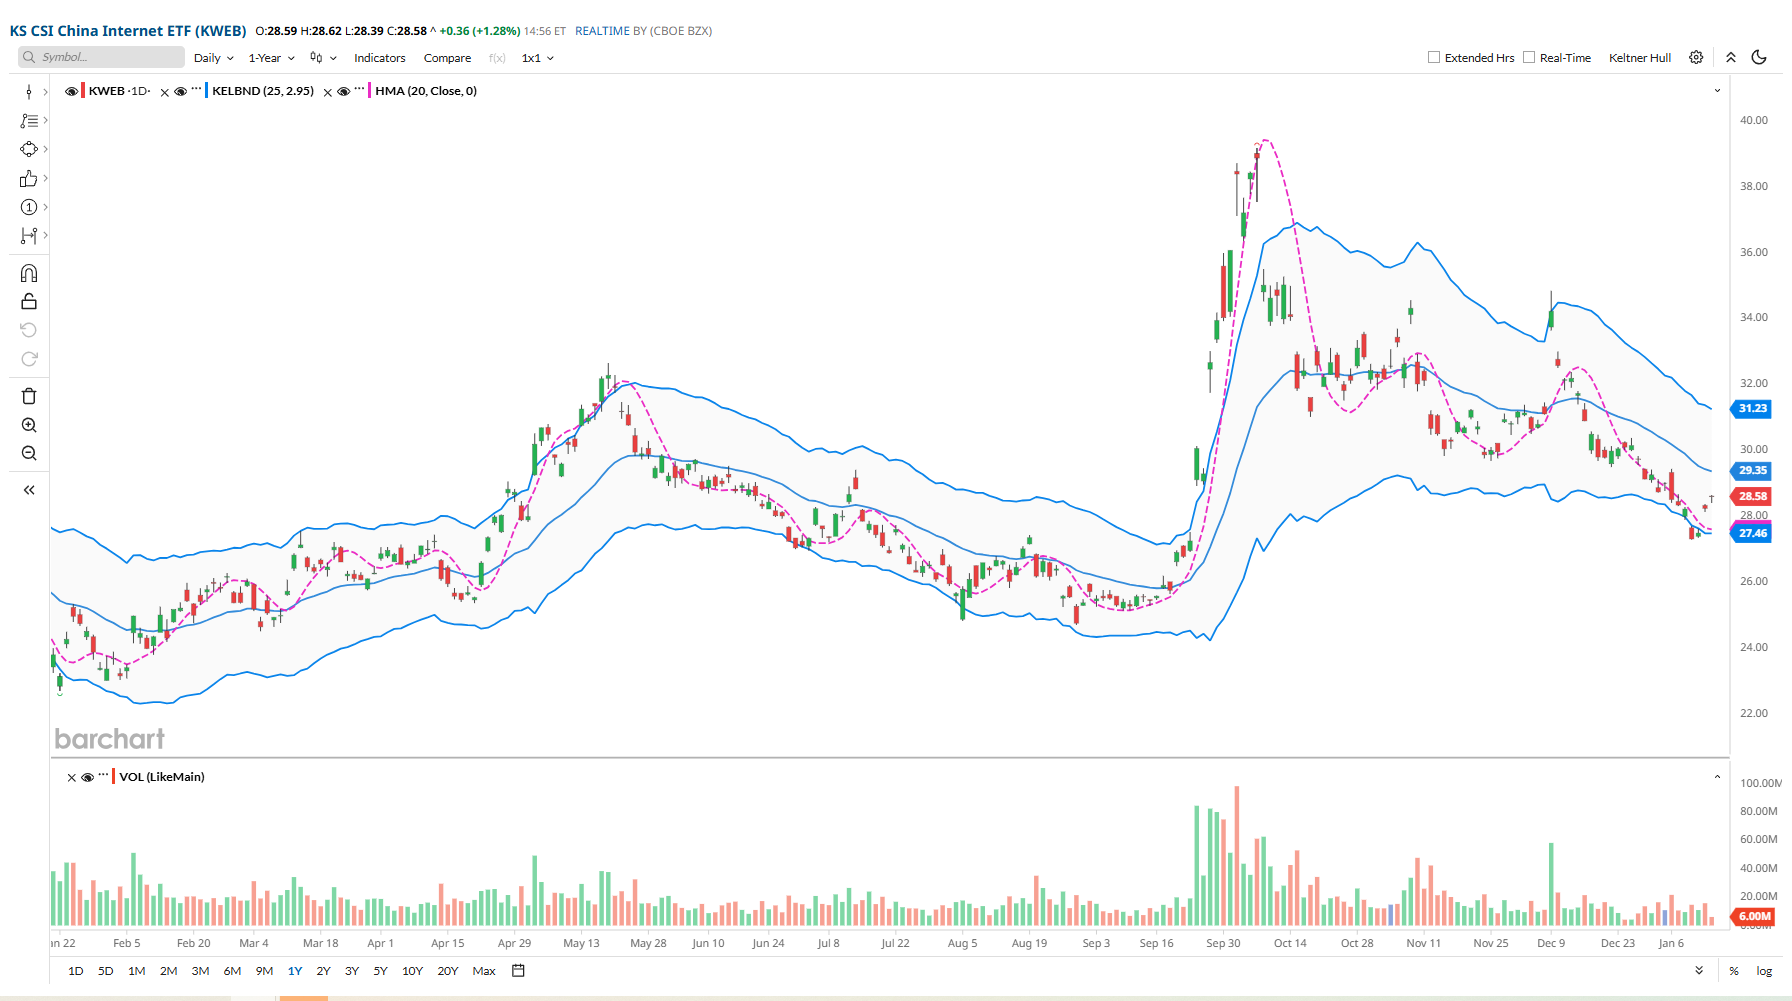Image resolution: width=1792 pixels, height=1001 pixels.
Task: Click the Compare button
Action: [447, 58]
